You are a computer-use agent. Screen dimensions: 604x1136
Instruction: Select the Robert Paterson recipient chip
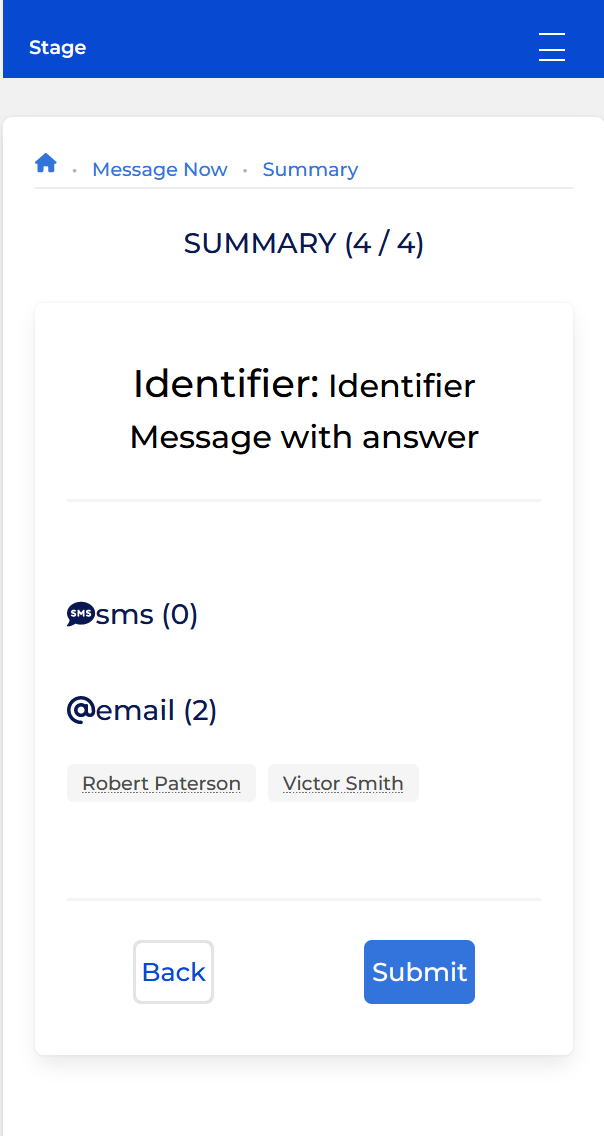pyautogui.click(x=162, y=783)
